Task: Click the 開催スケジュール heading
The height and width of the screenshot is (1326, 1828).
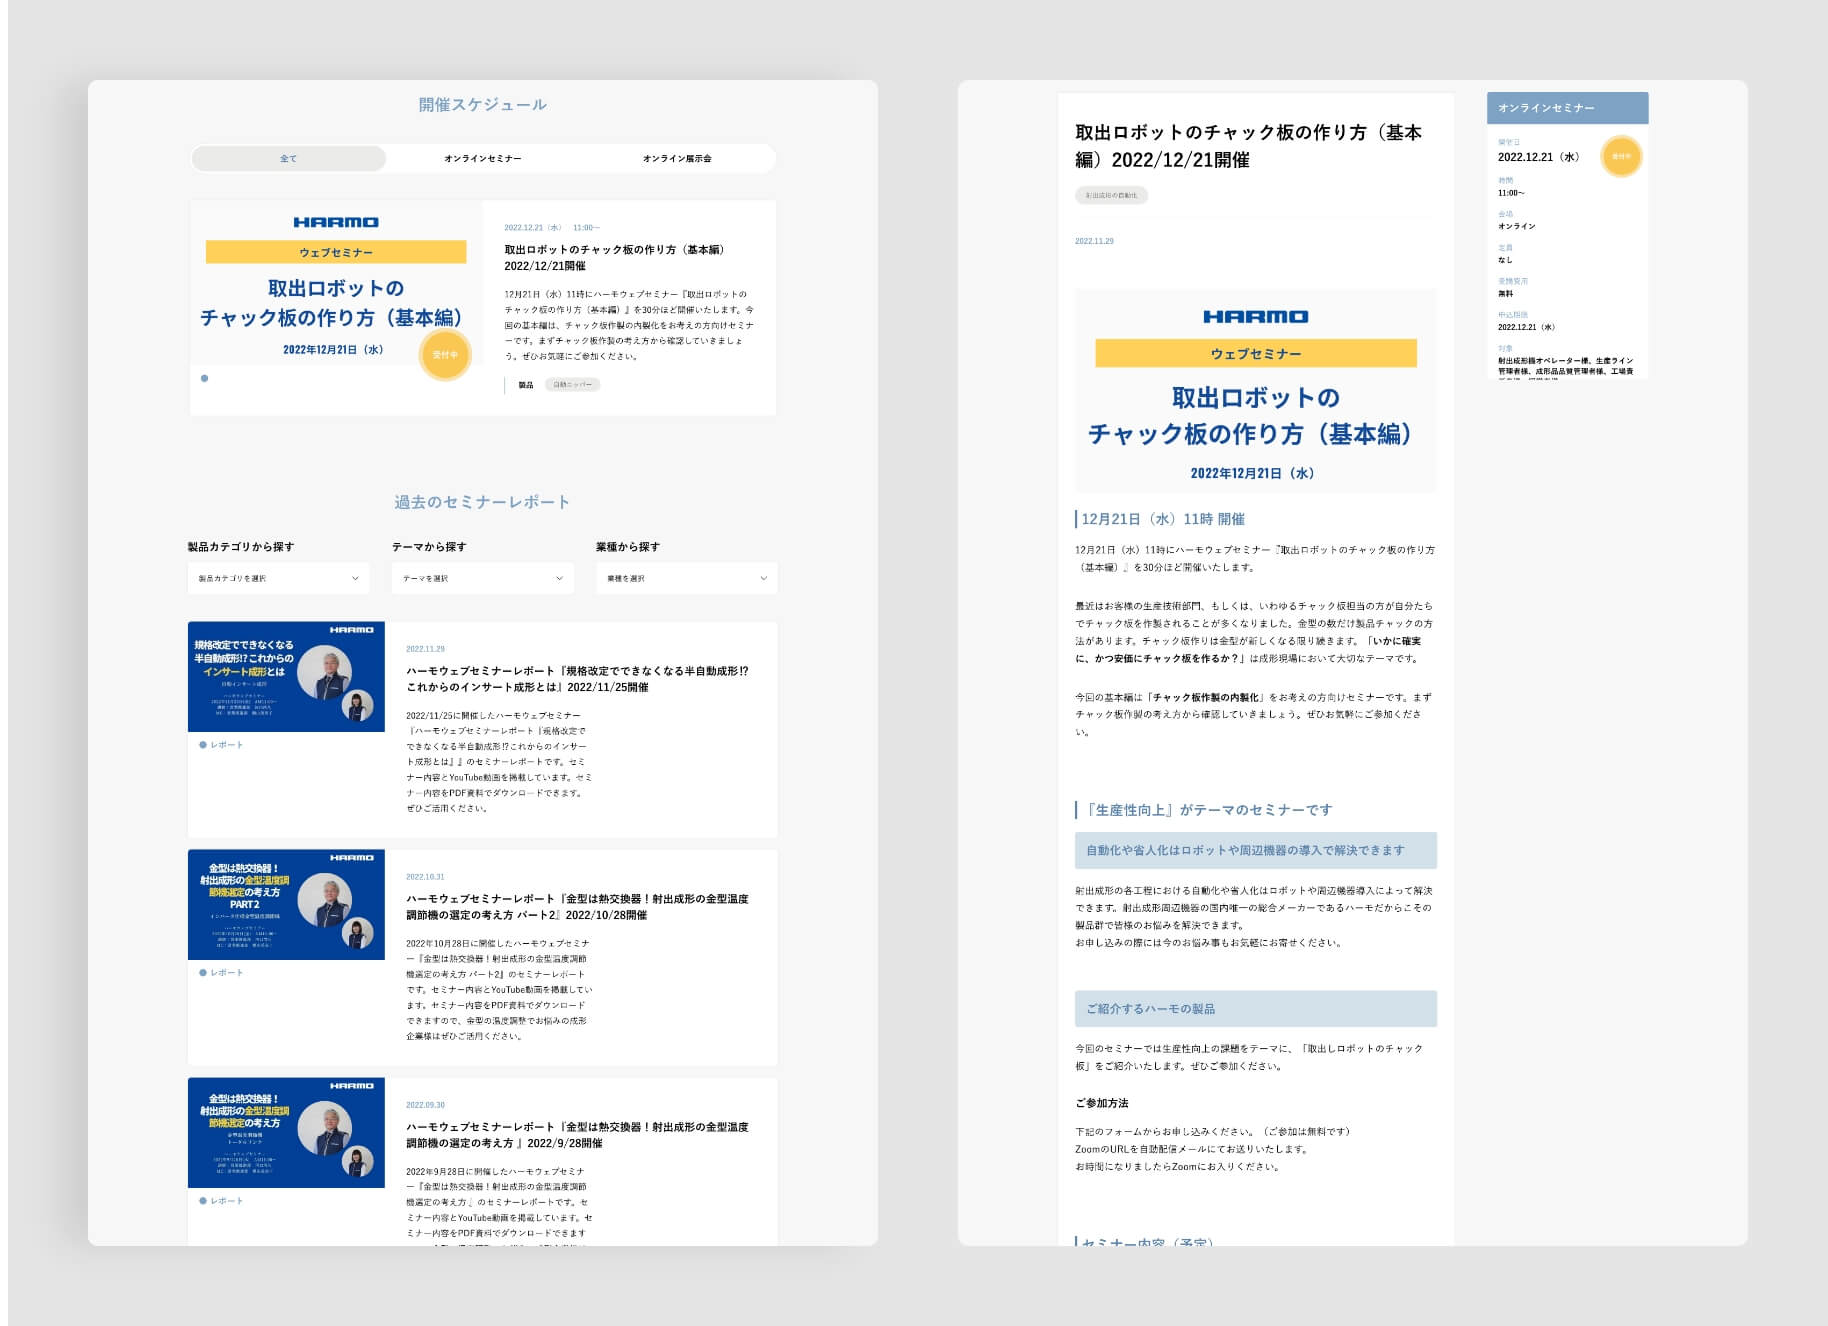Action: click(483, 104)
